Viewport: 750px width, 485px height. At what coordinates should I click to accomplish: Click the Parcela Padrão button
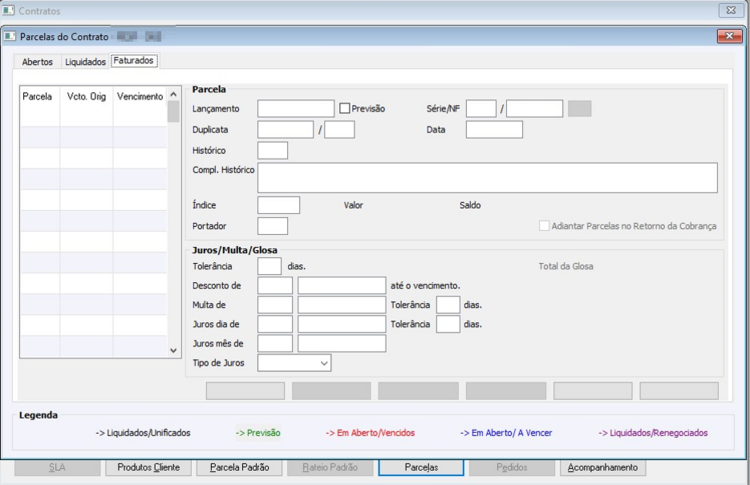239,467
